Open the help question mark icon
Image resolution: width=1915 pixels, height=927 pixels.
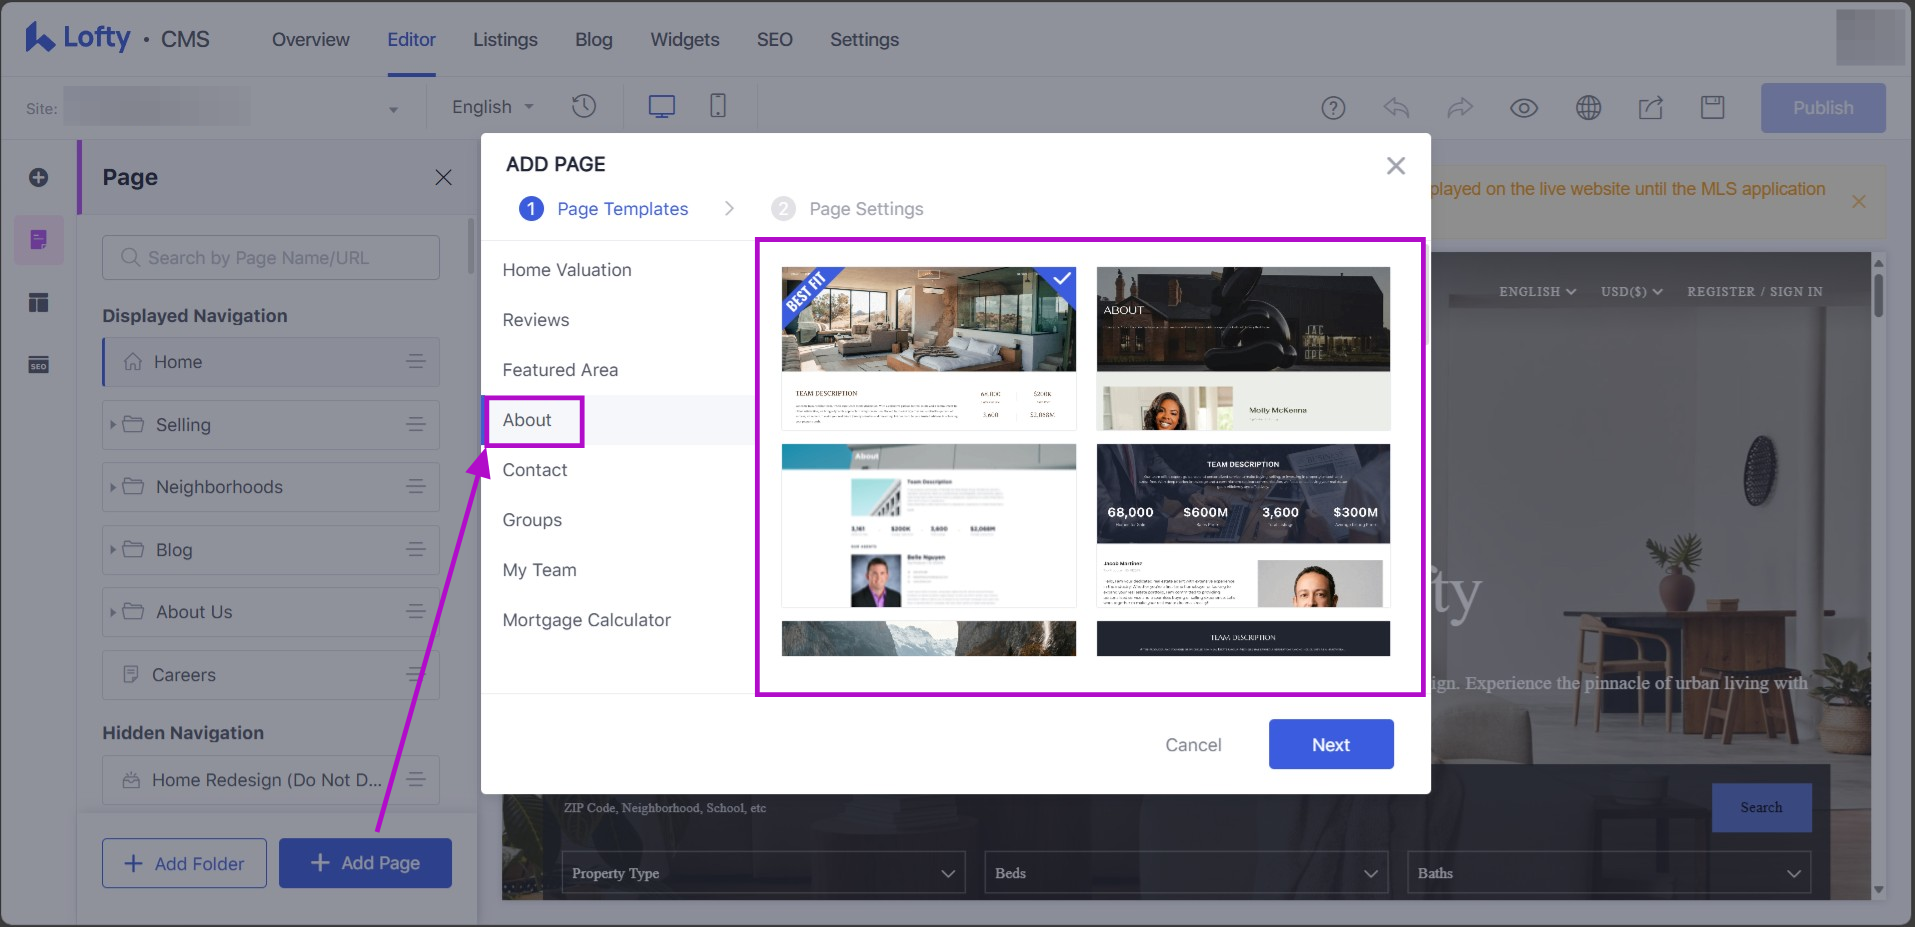[1333, 108]
